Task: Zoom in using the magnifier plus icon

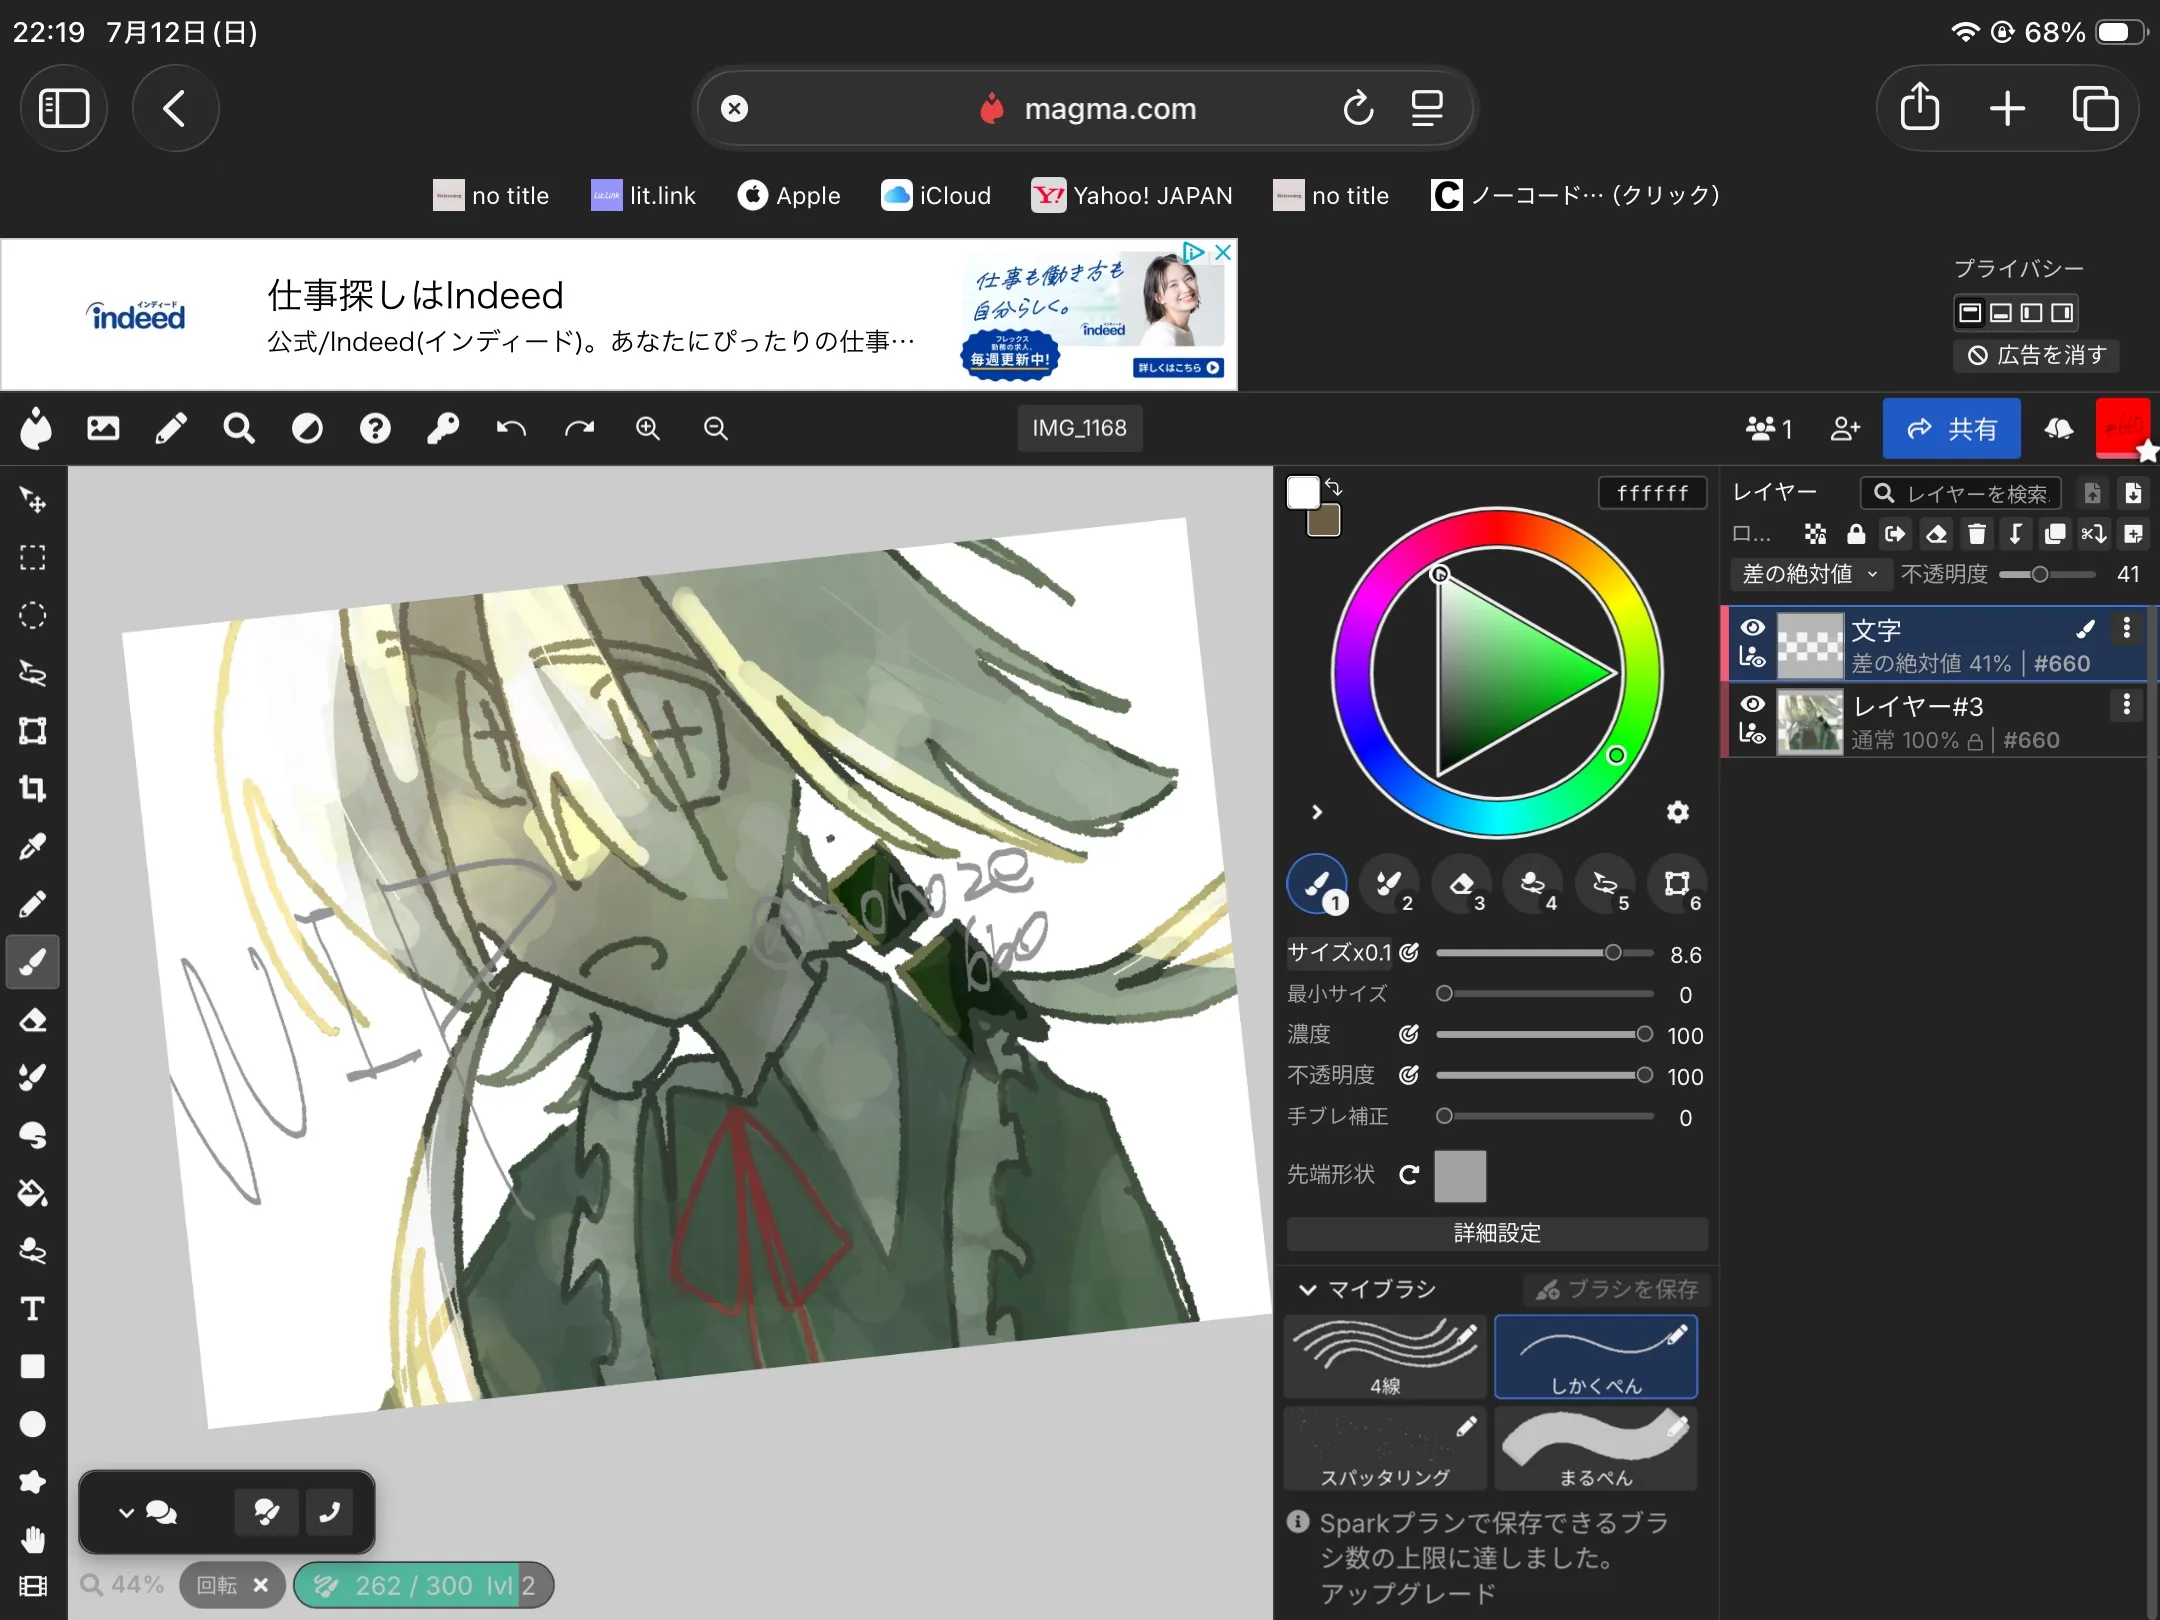Action: click(648, 429)
